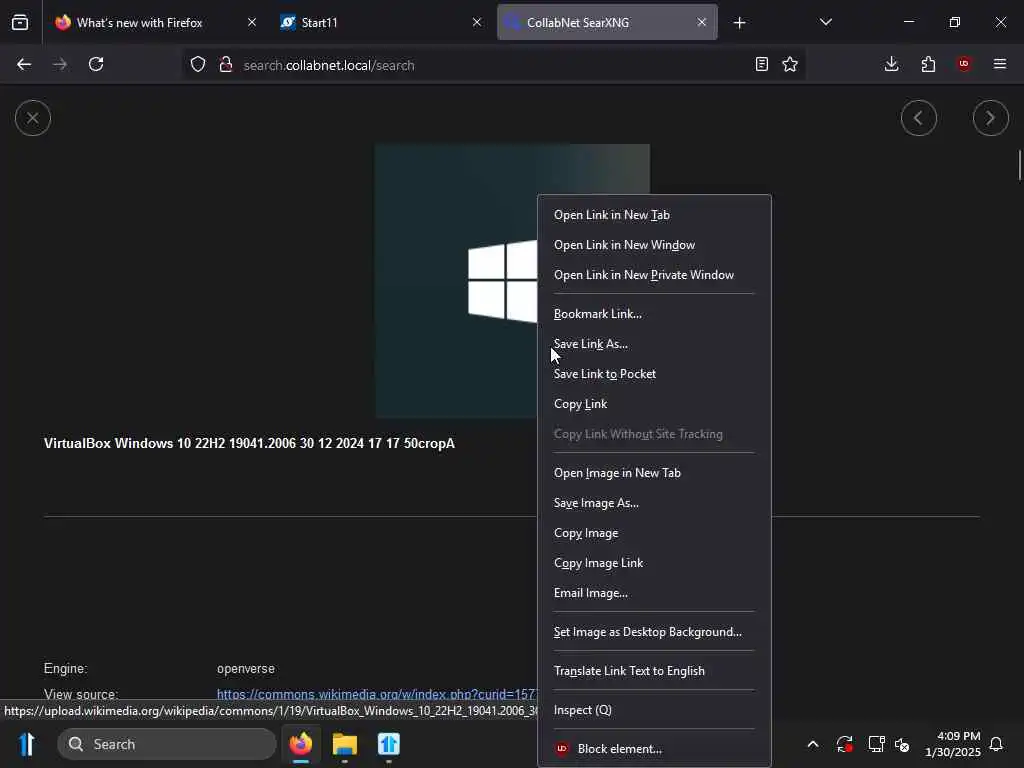This screenshot has width=1024, height=768.
Task: Open clock showing 4:09 PM
Action: coord(953,744)
